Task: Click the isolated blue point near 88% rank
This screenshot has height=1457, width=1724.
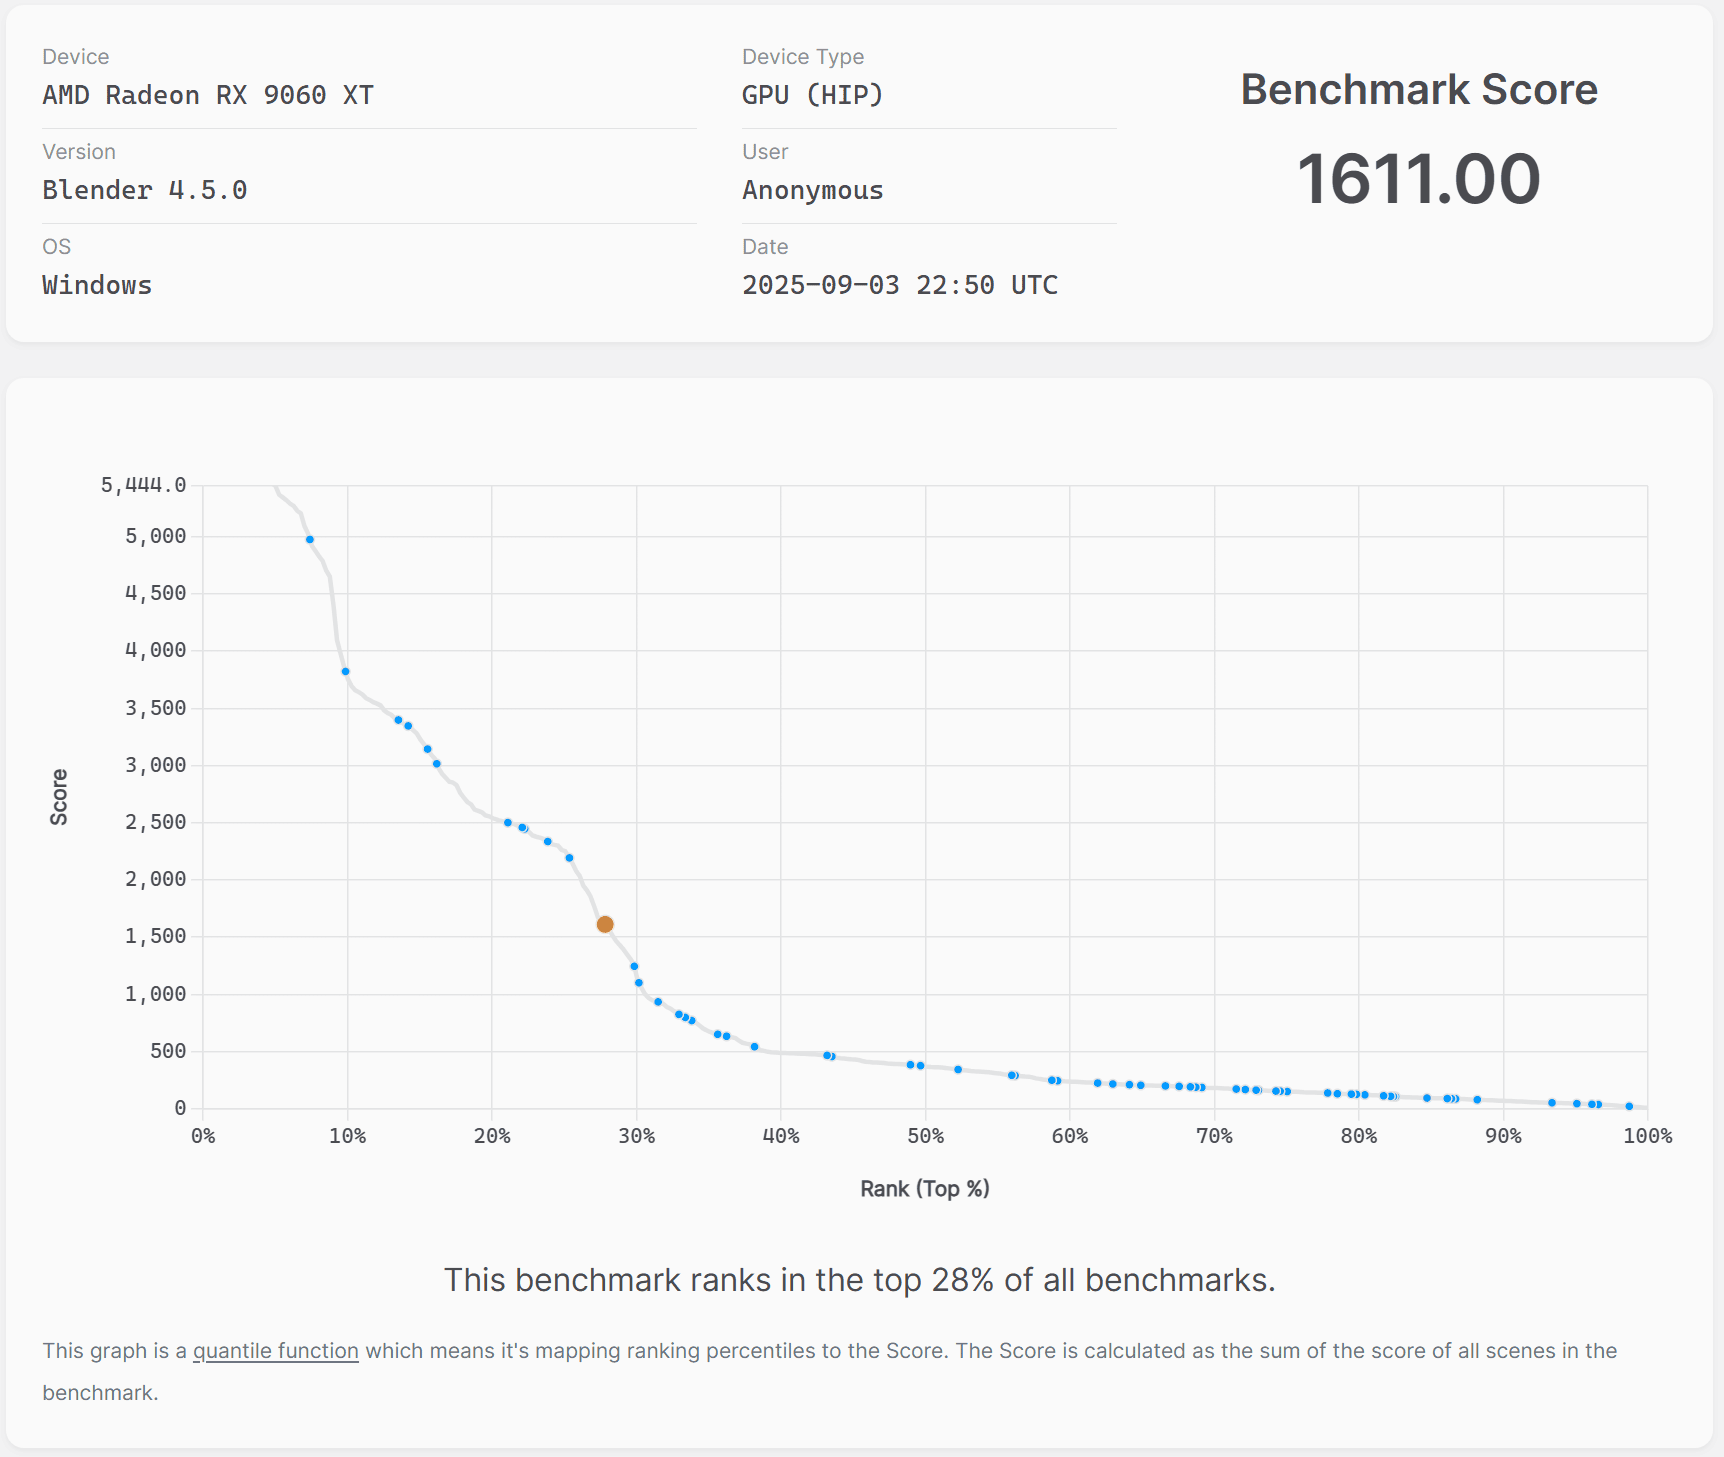Action: click(x=1477, y=1099)
